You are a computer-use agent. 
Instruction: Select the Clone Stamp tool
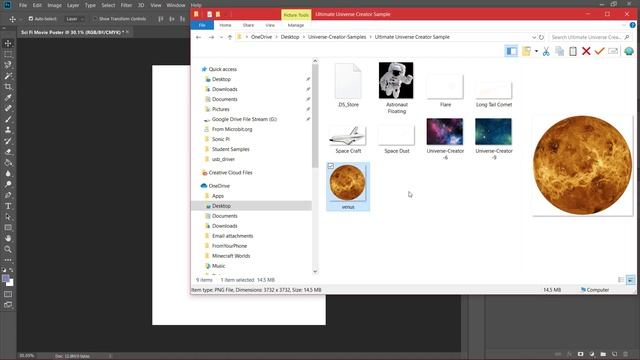8,130
